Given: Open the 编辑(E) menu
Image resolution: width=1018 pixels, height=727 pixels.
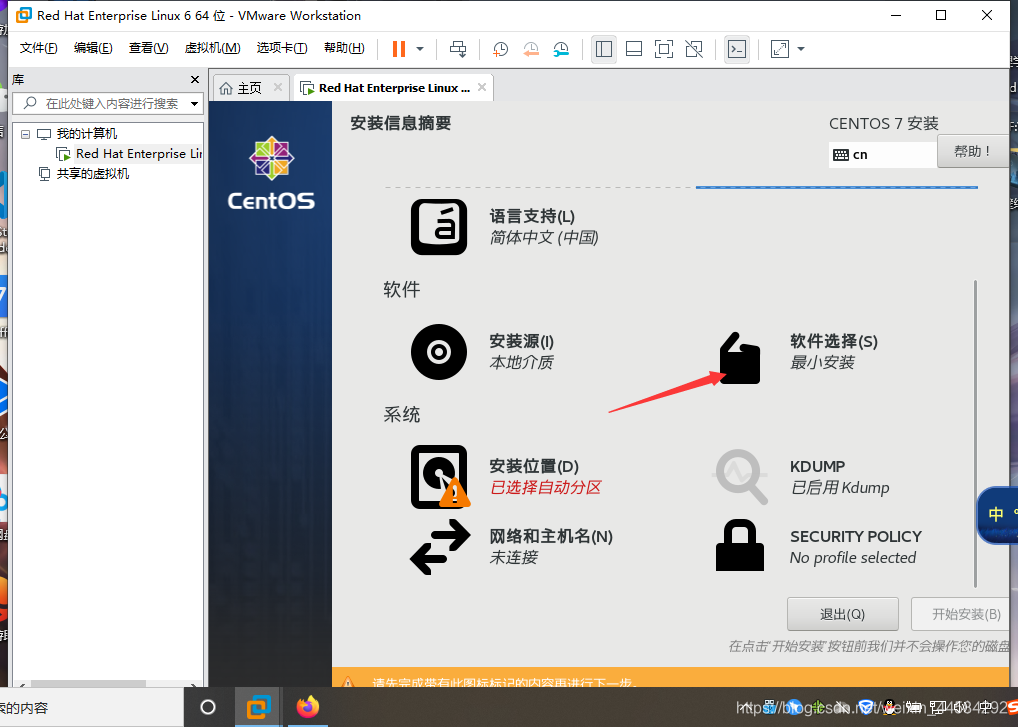Looking at the screenshot, I should pos(93,48).
